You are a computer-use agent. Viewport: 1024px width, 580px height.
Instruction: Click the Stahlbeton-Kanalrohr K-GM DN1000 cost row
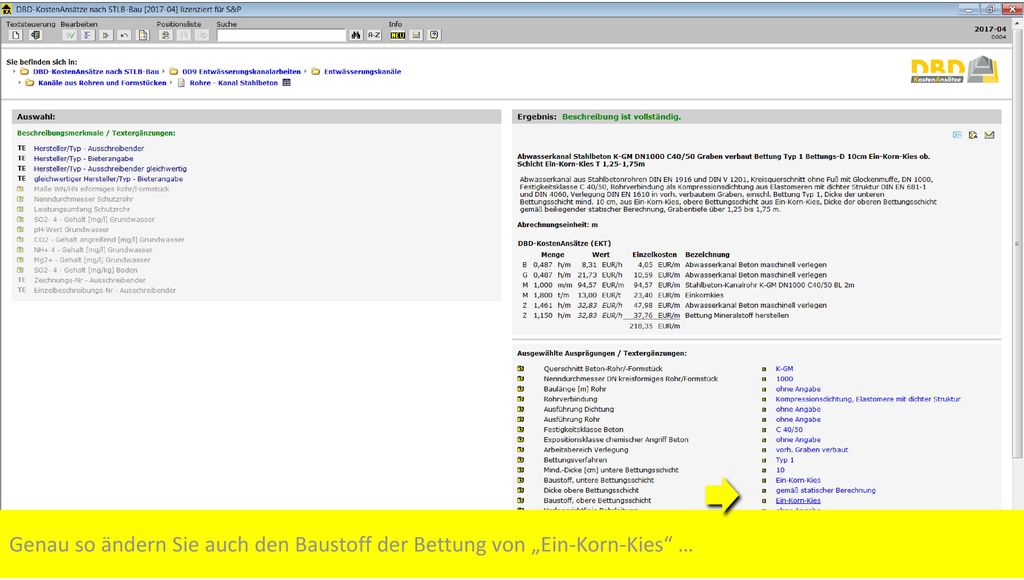pyautogui.click(x=769, y=285)
